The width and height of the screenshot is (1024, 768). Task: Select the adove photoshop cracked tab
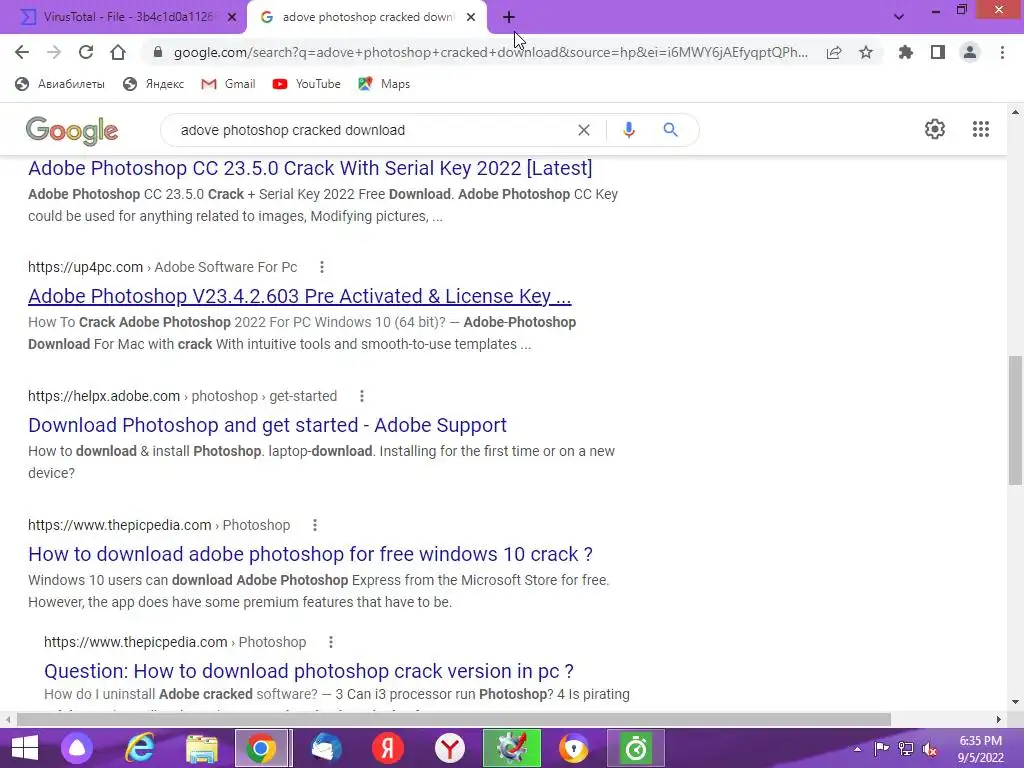pyautogui.click(x=366, y=17)
